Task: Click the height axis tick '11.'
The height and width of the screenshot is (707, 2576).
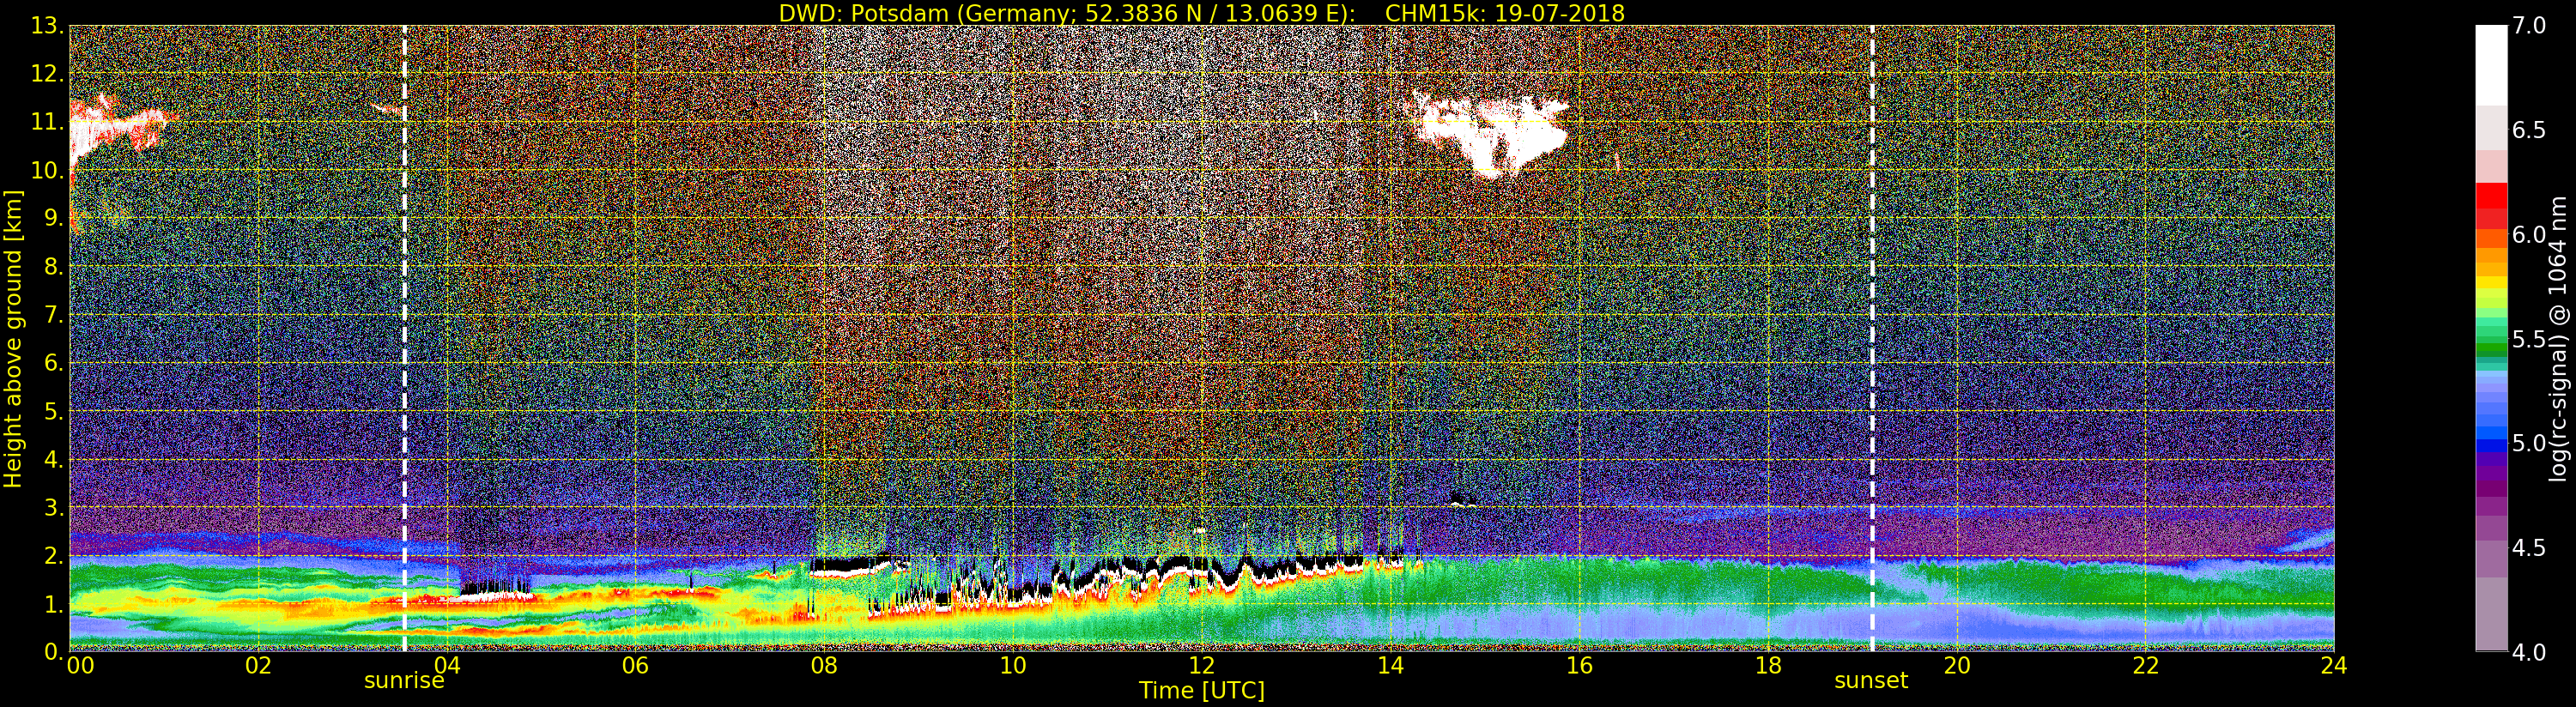Action: 47,122
